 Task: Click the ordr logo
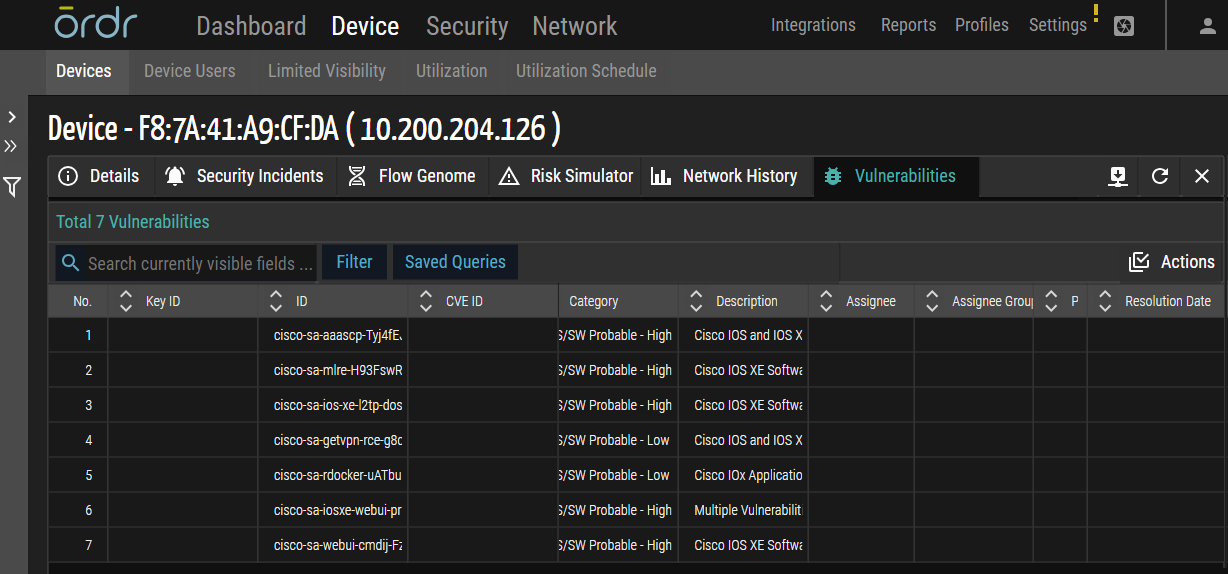coord(96,25)
